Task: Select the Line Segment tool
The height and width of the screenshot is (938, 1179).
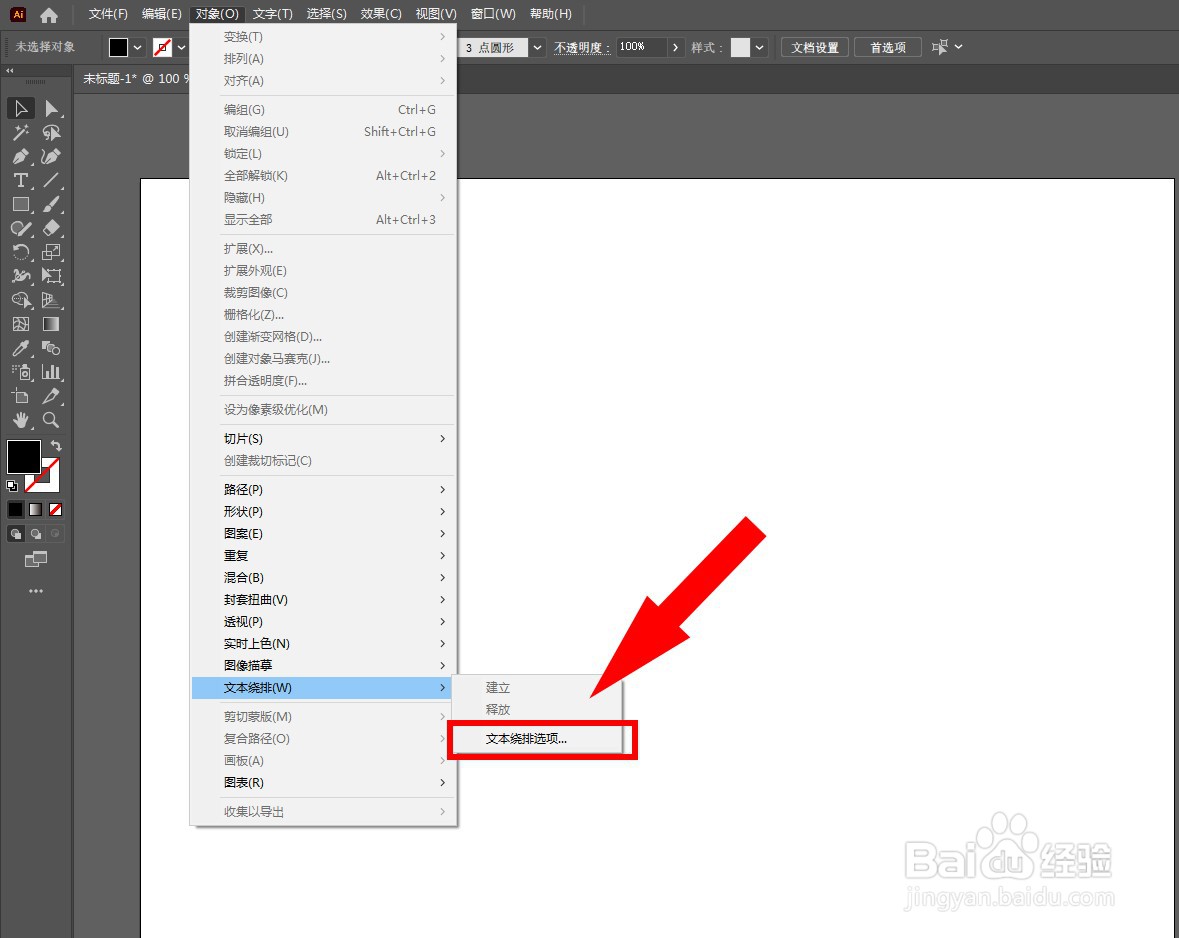Action: pos(51,181)
